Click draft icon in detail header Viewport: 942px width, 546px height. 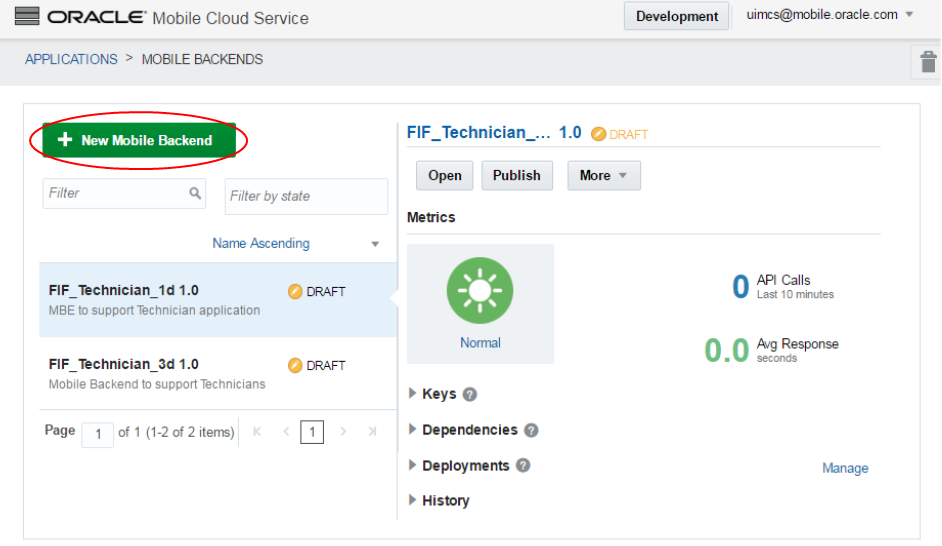(x=598, y=134)
